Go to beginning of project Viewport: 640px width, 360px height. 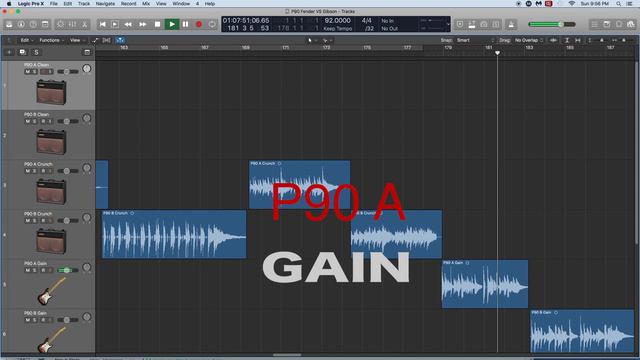click(102, 24)
